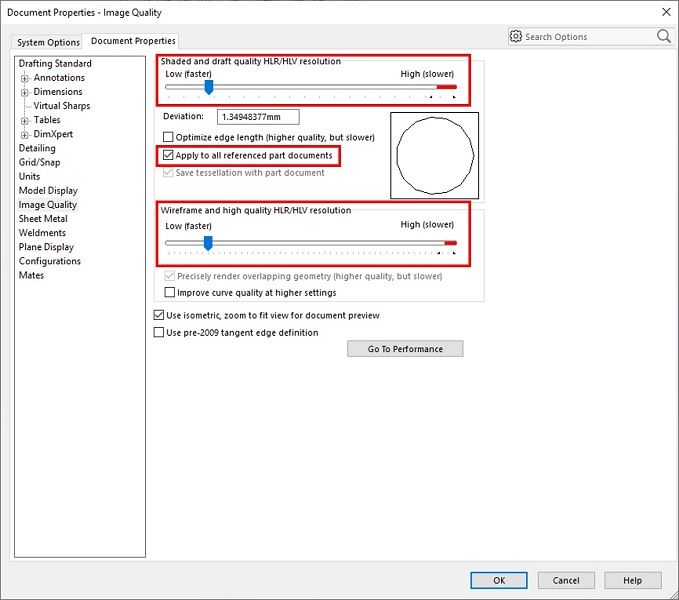Select the Document Properties tab

point(133,41)
